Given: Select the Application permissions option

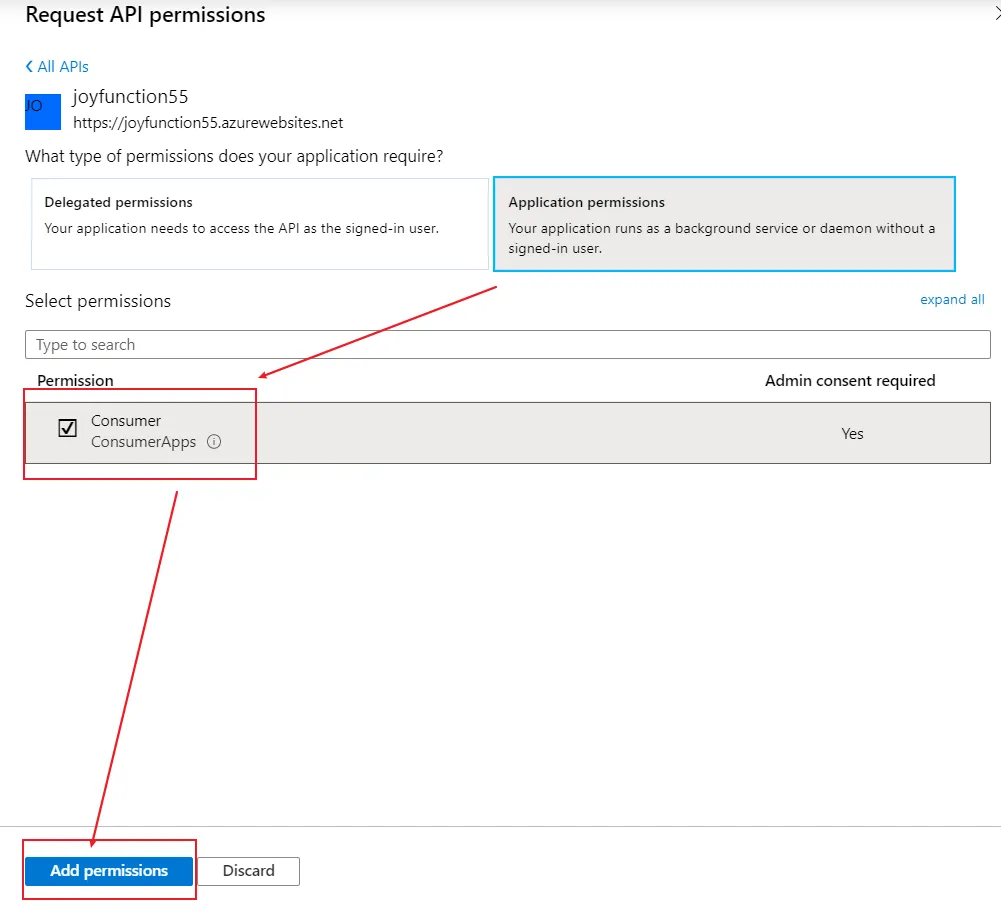Looking at the screenshot, I should (724, 224).
